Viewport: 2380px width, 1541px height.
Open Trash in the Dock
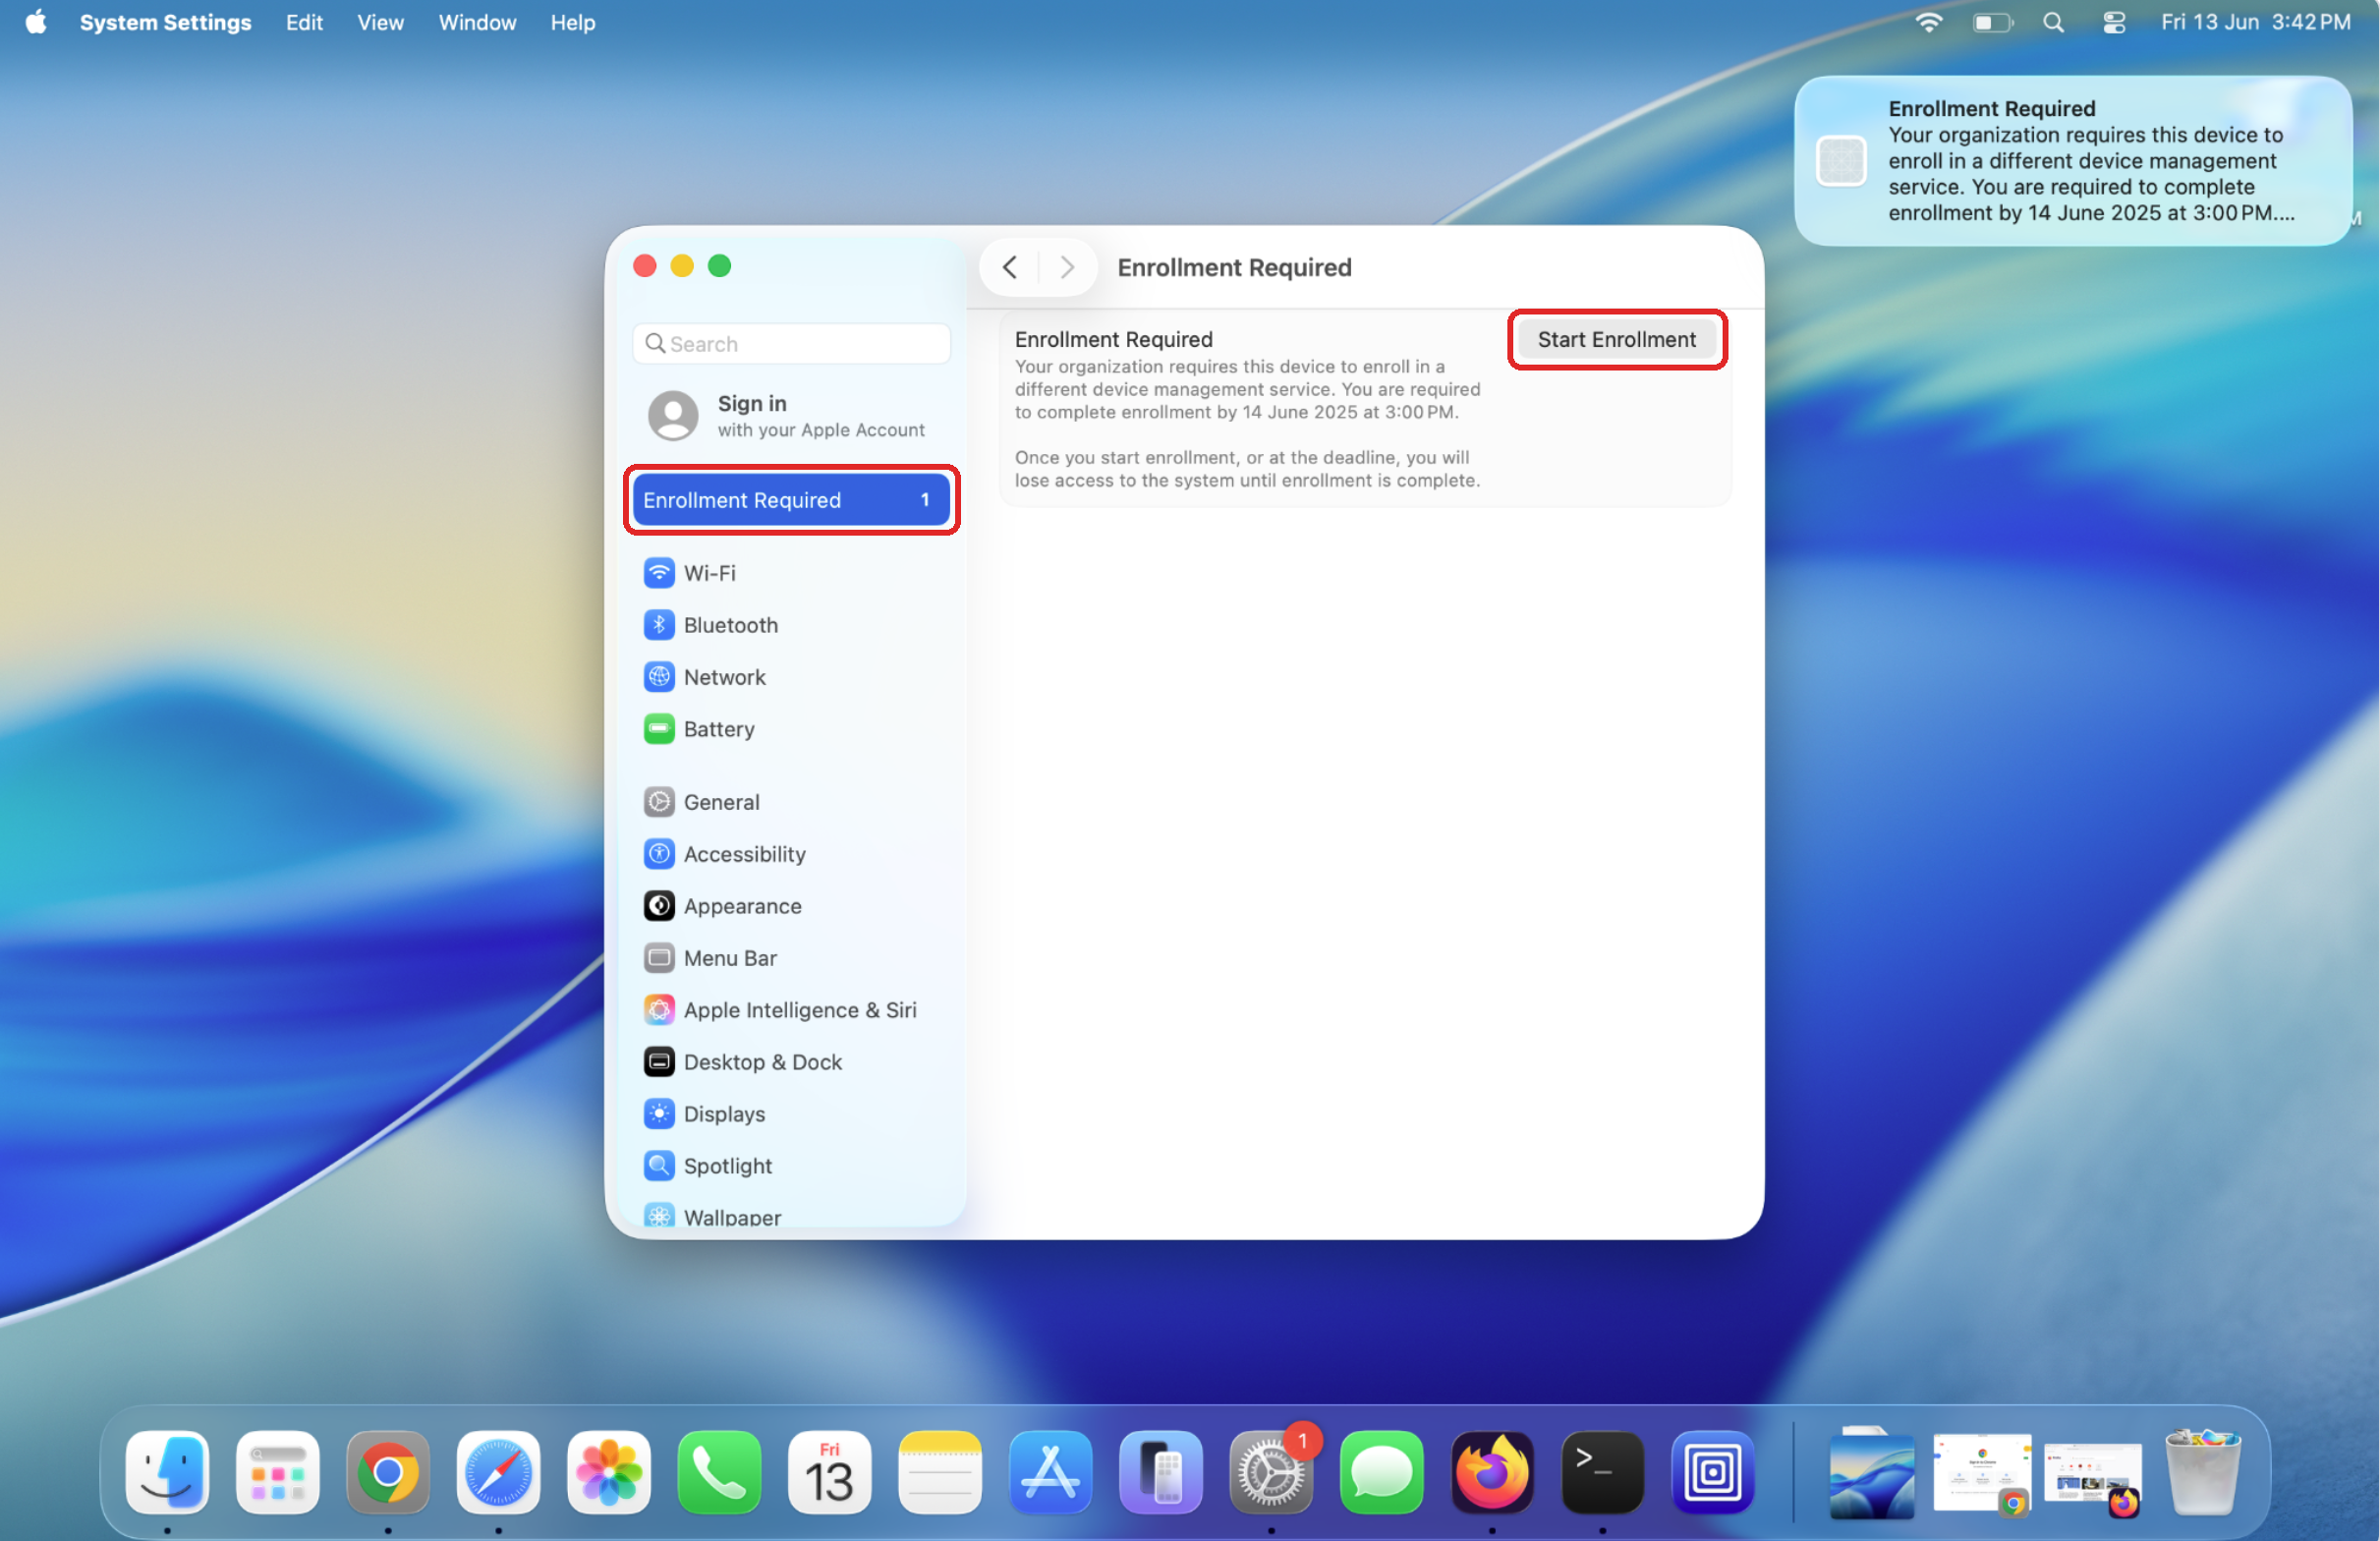coord(2201,1472)
